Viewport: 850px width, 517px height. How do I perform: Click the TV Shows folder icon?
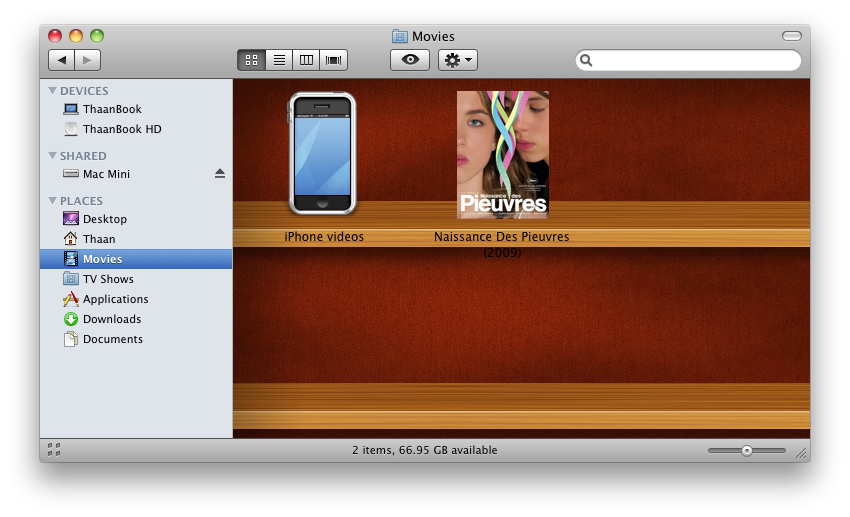[x=71, y=279]
